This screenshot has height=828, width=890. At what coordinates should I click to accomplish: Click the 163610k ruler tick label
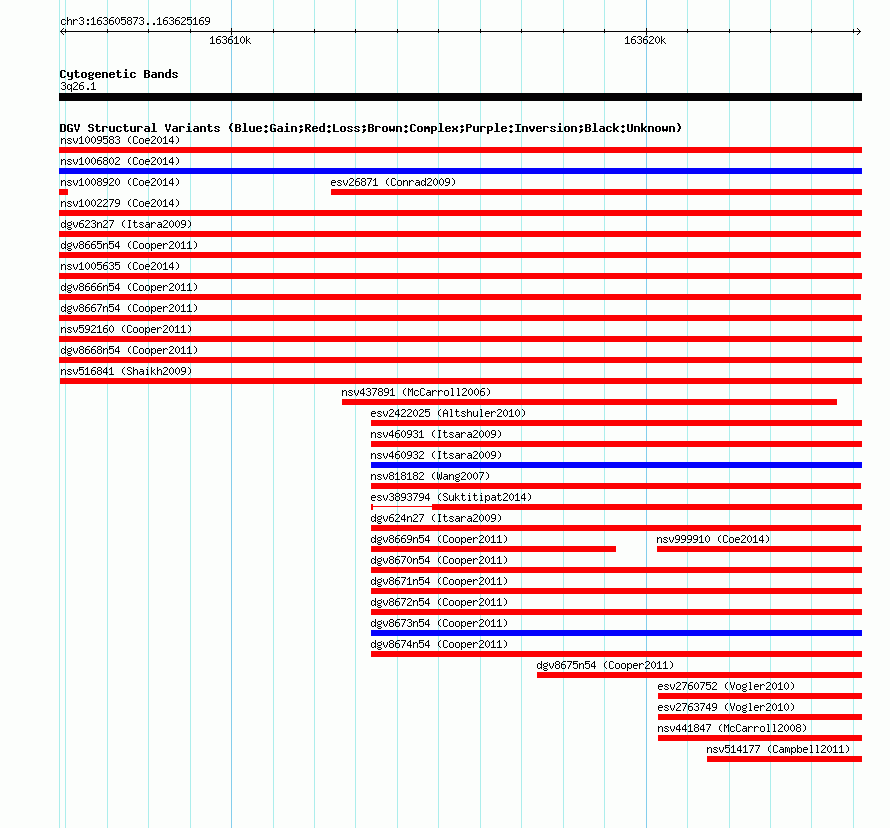[x=230, y=40]
